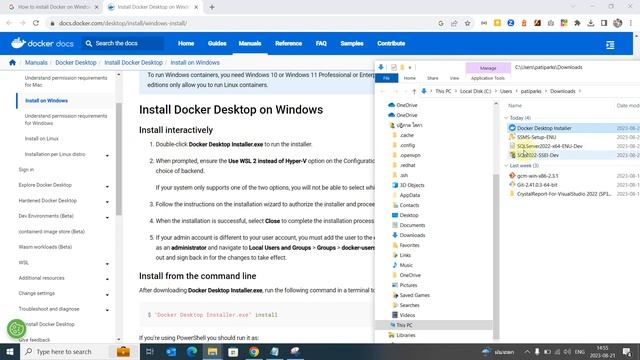Expand WSL sidebar section

pos(107,264)
